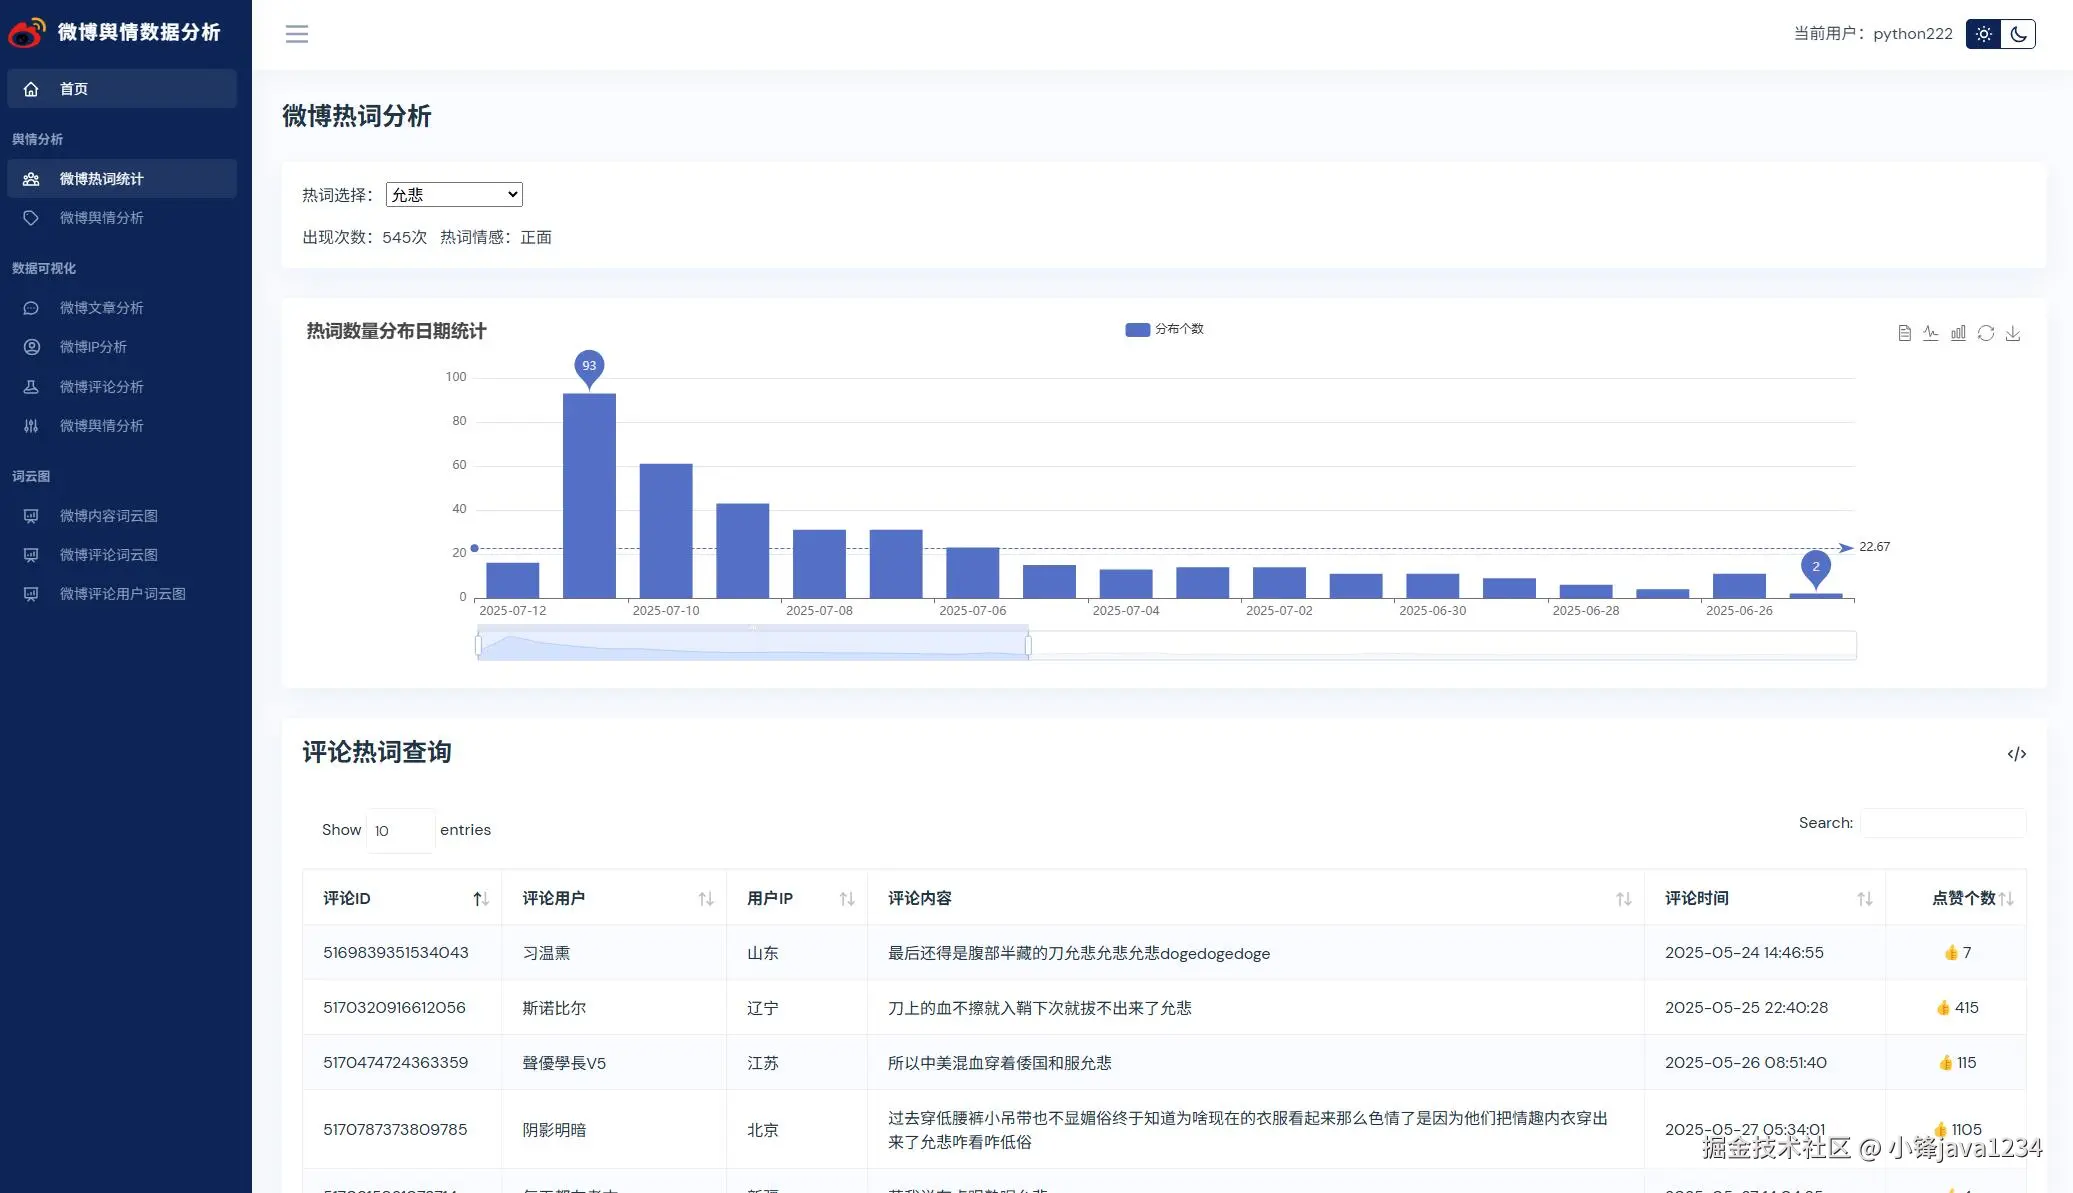
Task: Open 微博舆情分析 under 舆情分析
Action: [x=101, y=218]
